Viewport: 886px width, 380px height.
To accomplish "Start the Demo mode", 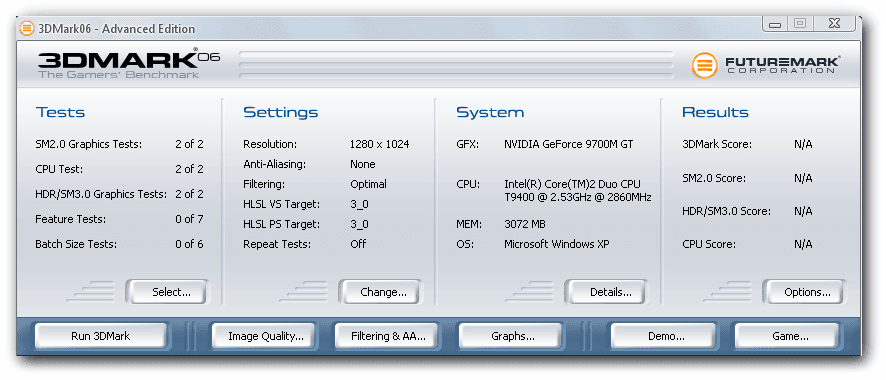I will (x=663, y=336).
